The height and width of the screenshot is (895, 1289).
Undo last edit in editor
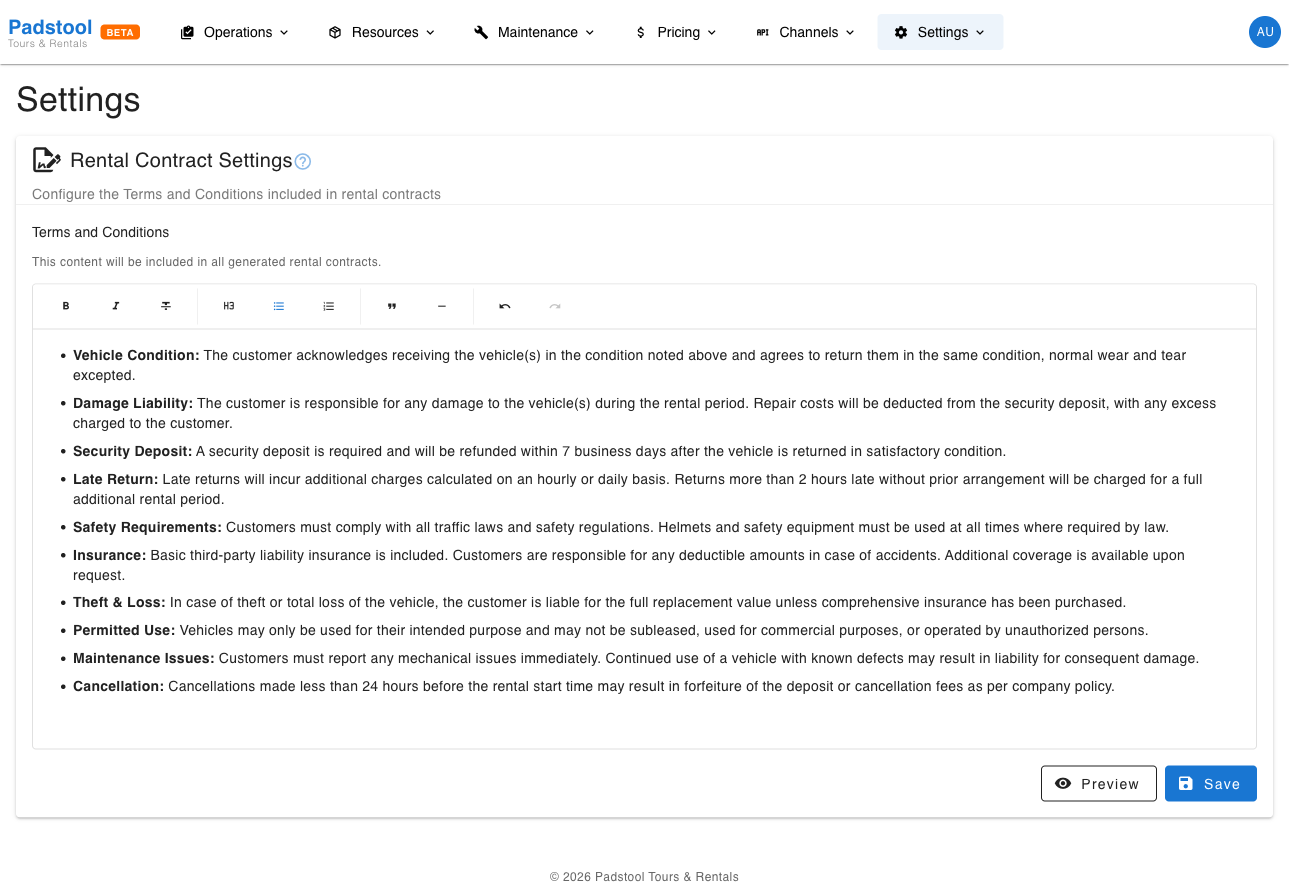(505, 306)
